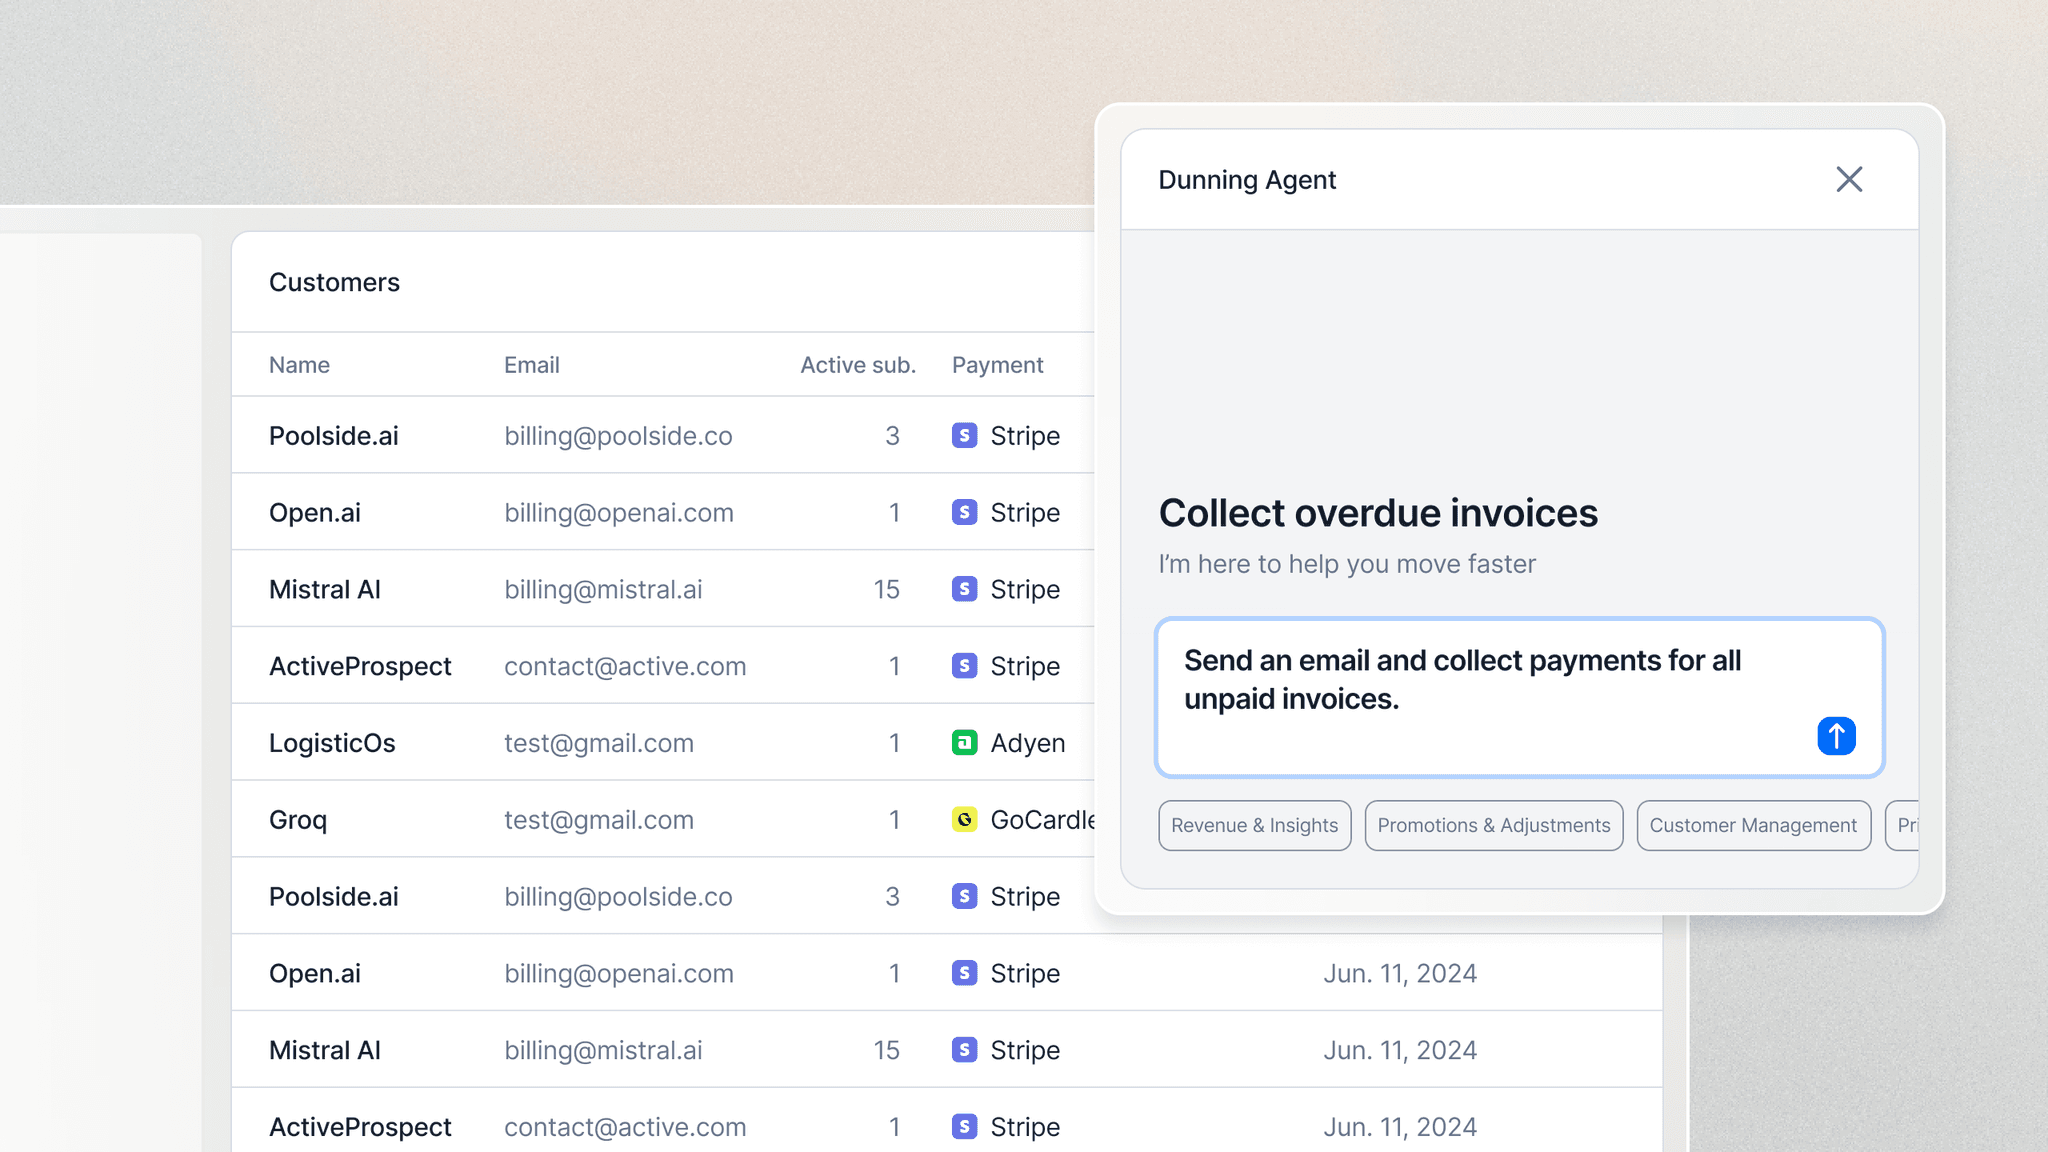The image size is (2048, 1152).
Task: Click the Stripe icon in the last ActiveProspect row
Action: (964, 1127)
